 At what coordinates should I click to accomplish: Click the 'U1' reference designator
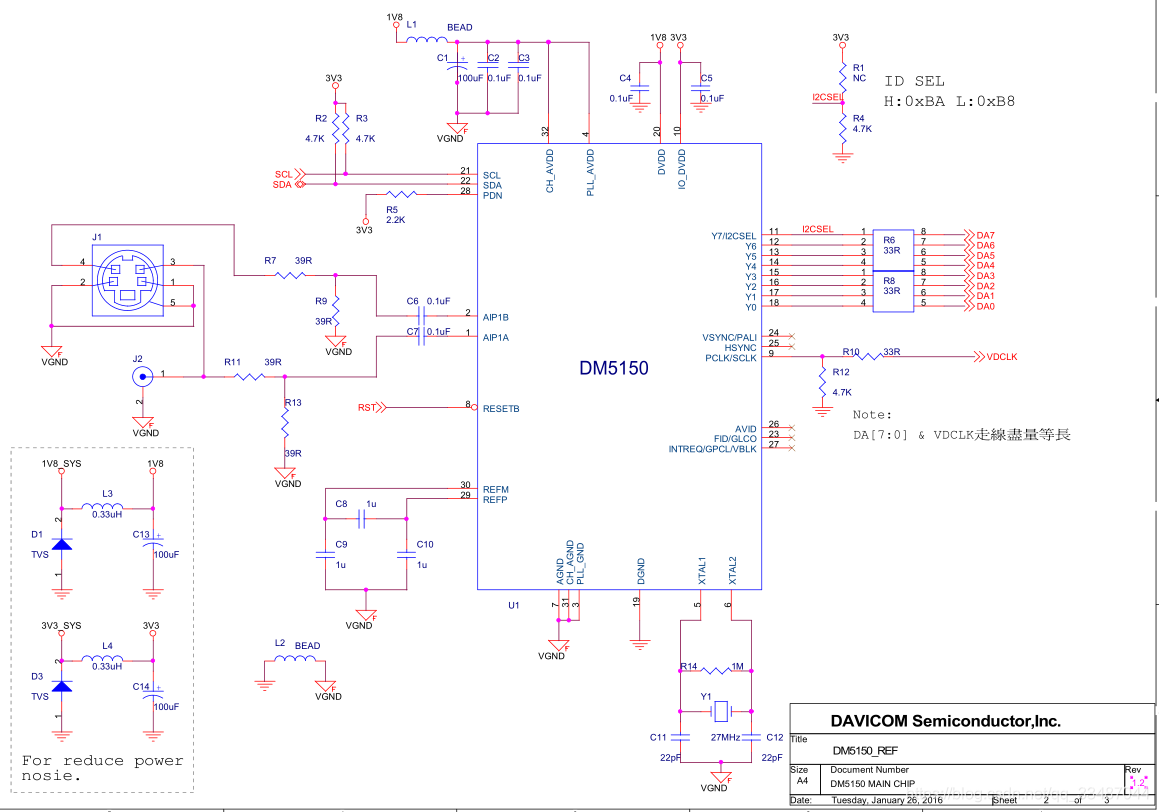point(513,605)
